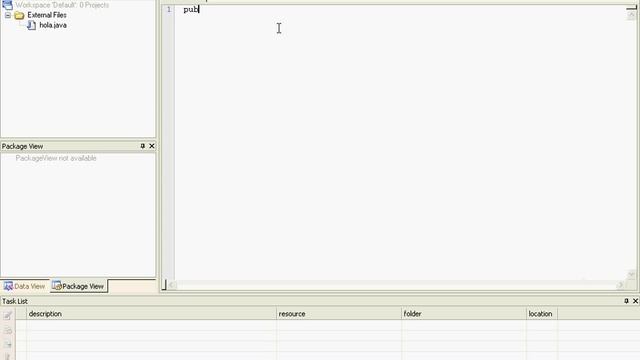Click the Task List panel title
The width and height of the screenshot is (640, 360).
point(15,301)
